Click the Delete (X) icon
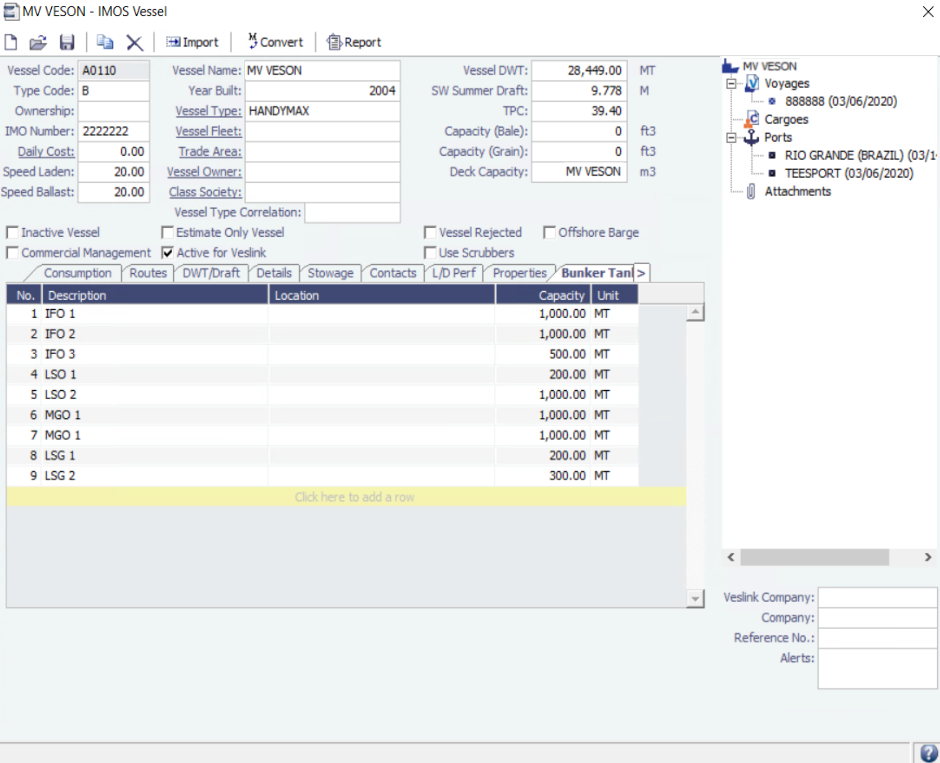Viewport: 940px width, 763px height. [x=132, y=42]
